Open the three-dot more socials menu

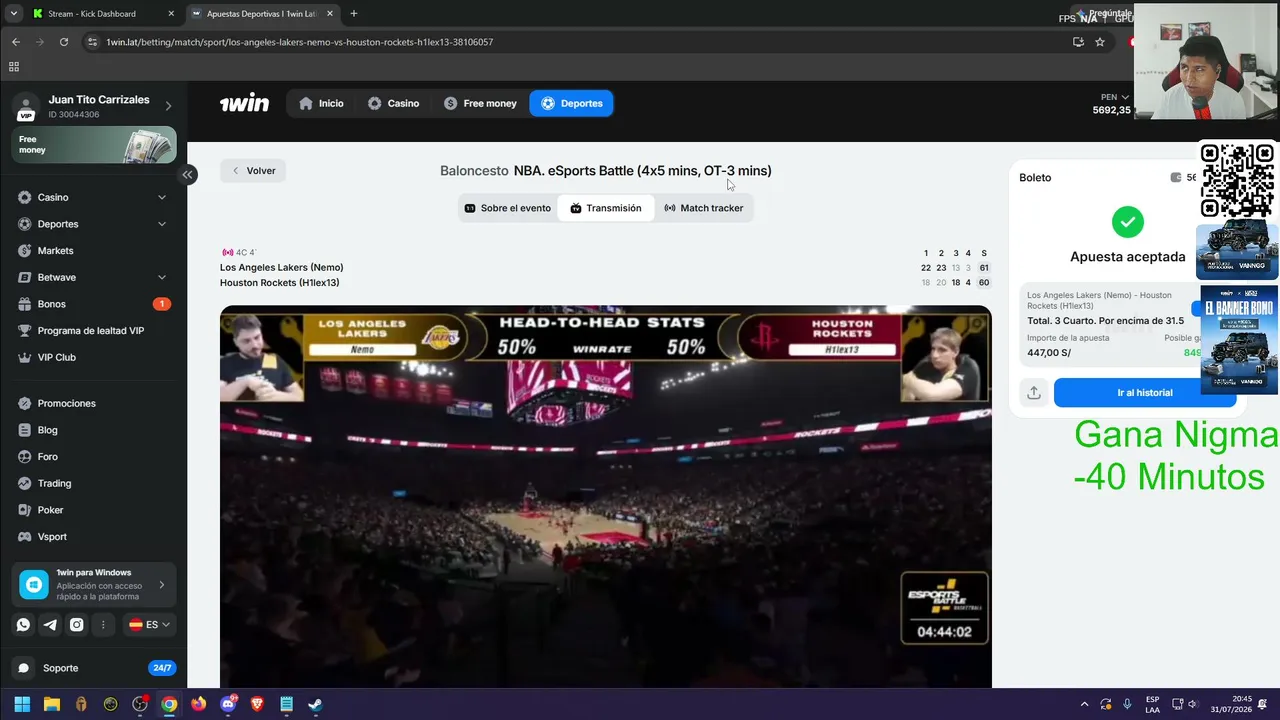click(x=103, y=625)
